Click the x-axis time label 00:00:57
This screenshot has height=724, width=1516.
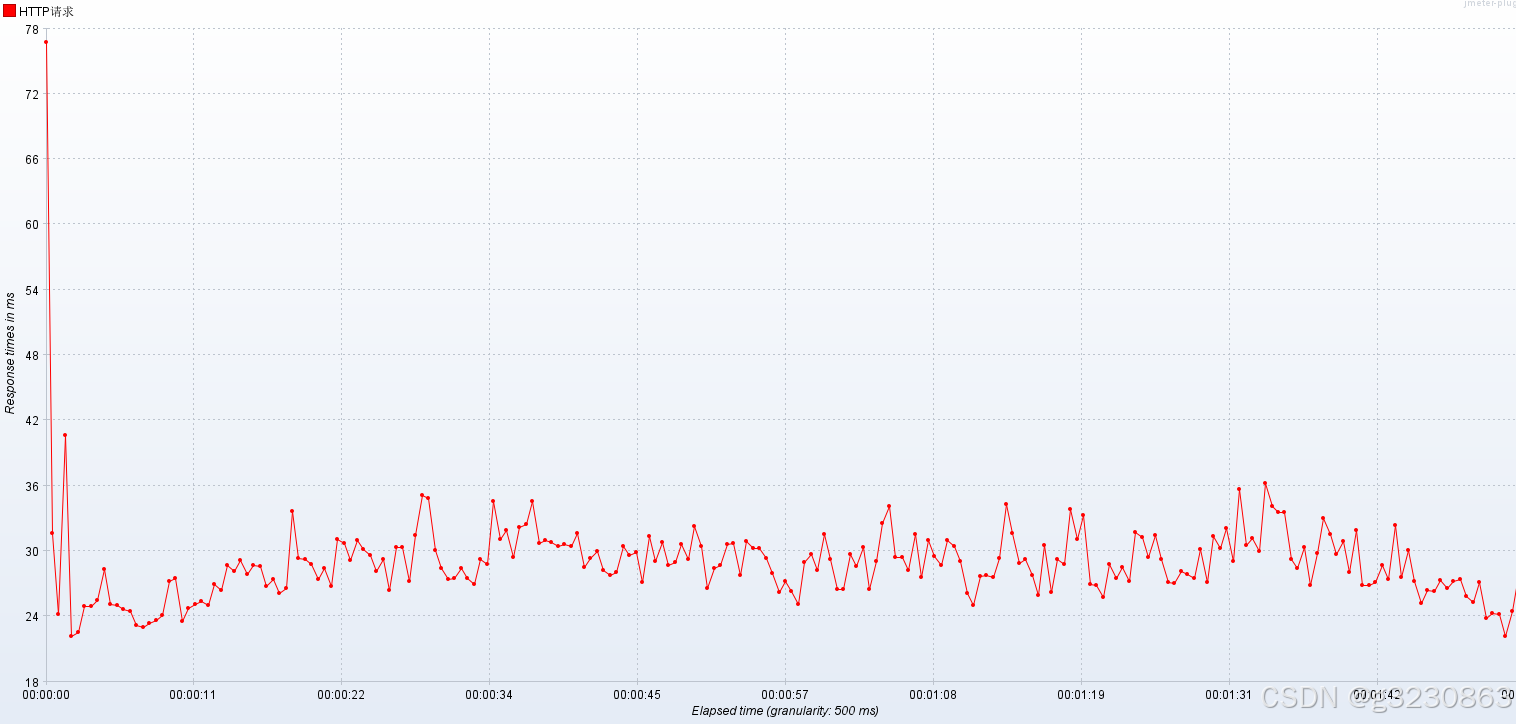coord(785,694)
